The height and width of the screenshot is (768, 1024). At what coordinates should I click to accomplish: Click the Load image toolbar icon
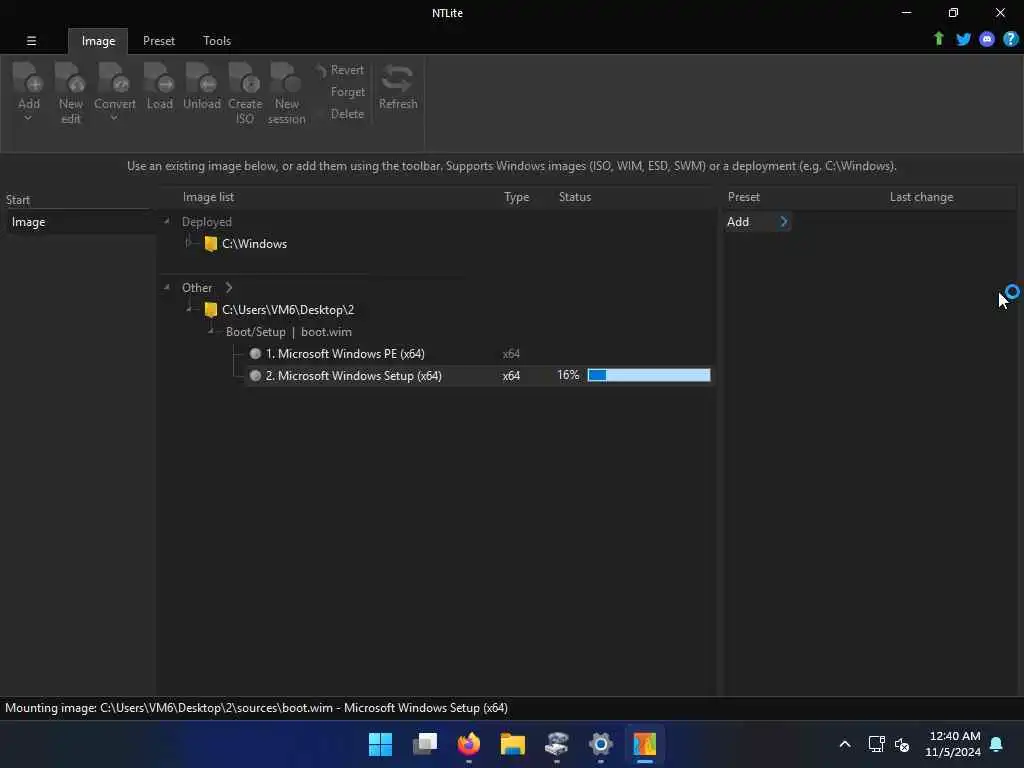coord(159,80)
